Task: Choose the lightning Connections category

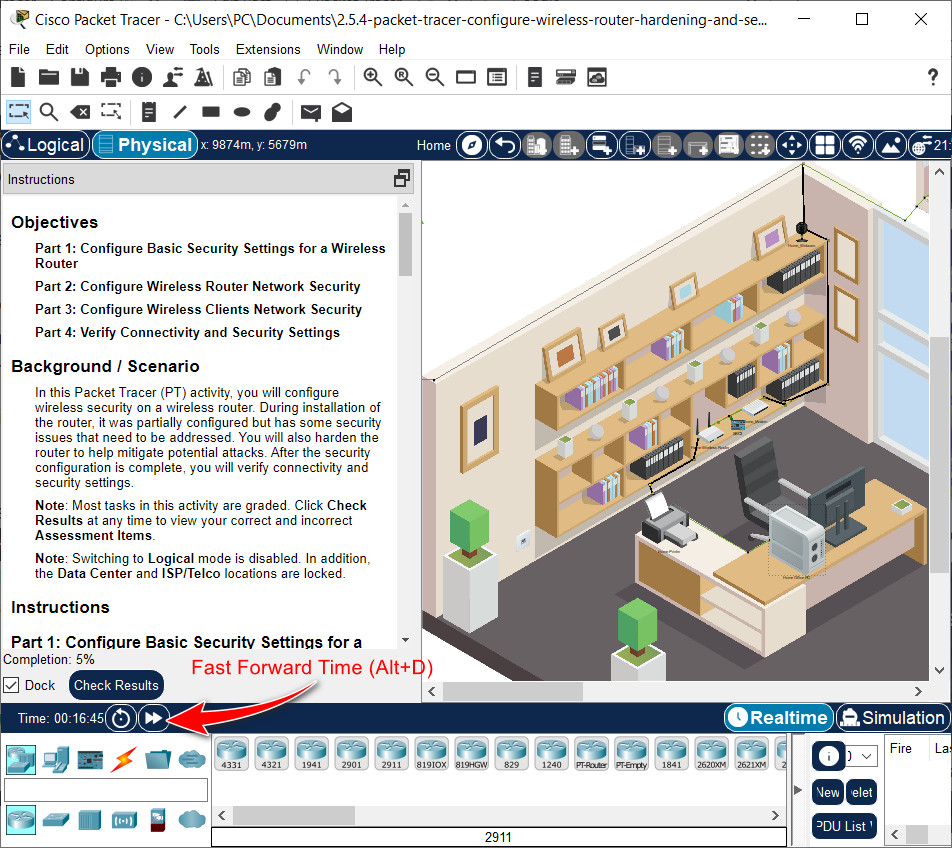Action: point(123,759)
